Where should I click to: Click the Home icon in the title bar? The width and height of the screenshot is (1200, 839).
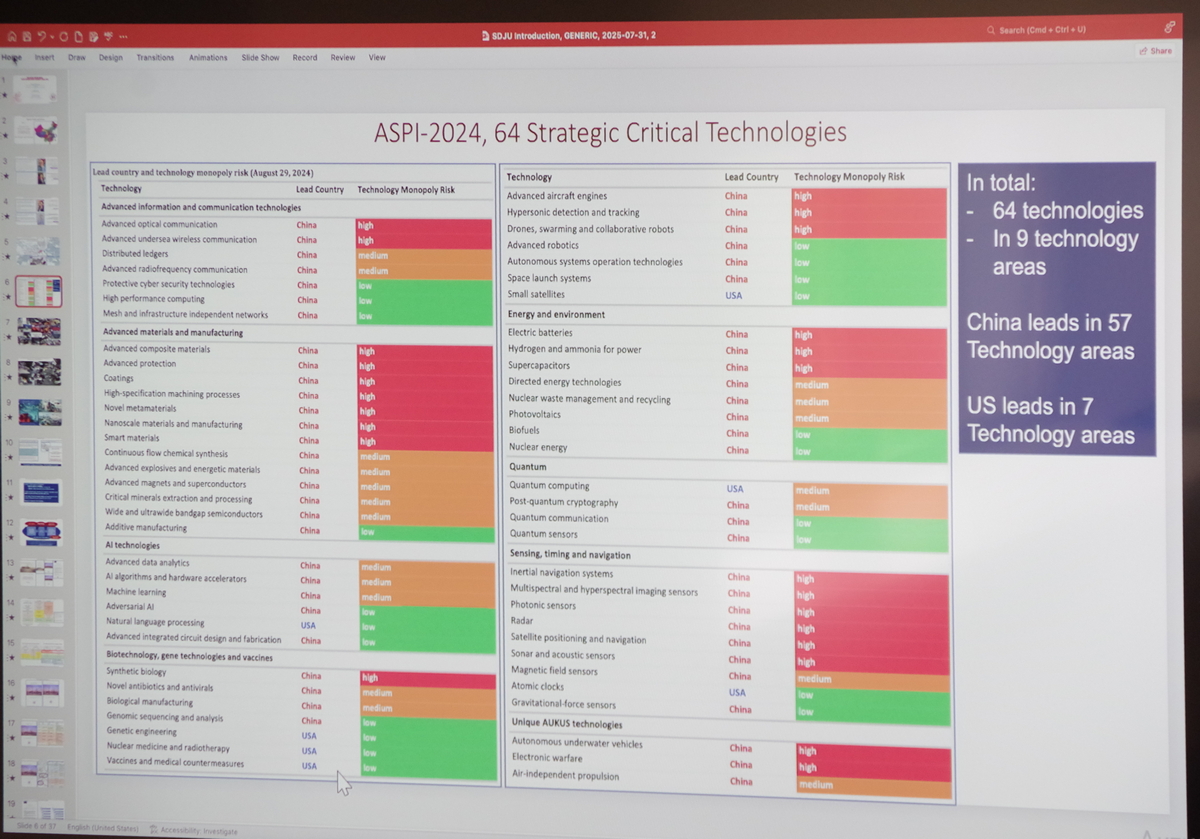tap(11, 36)
